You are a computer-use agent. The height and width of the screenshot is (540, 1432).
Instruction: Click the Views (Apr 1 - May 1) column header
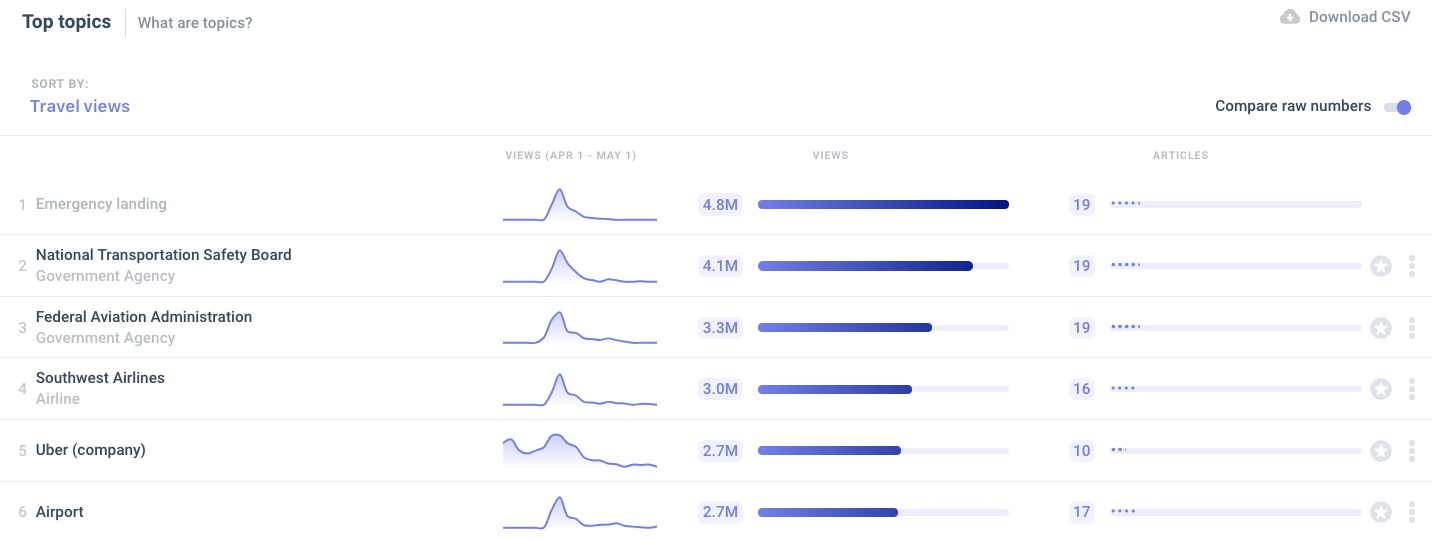571,156
